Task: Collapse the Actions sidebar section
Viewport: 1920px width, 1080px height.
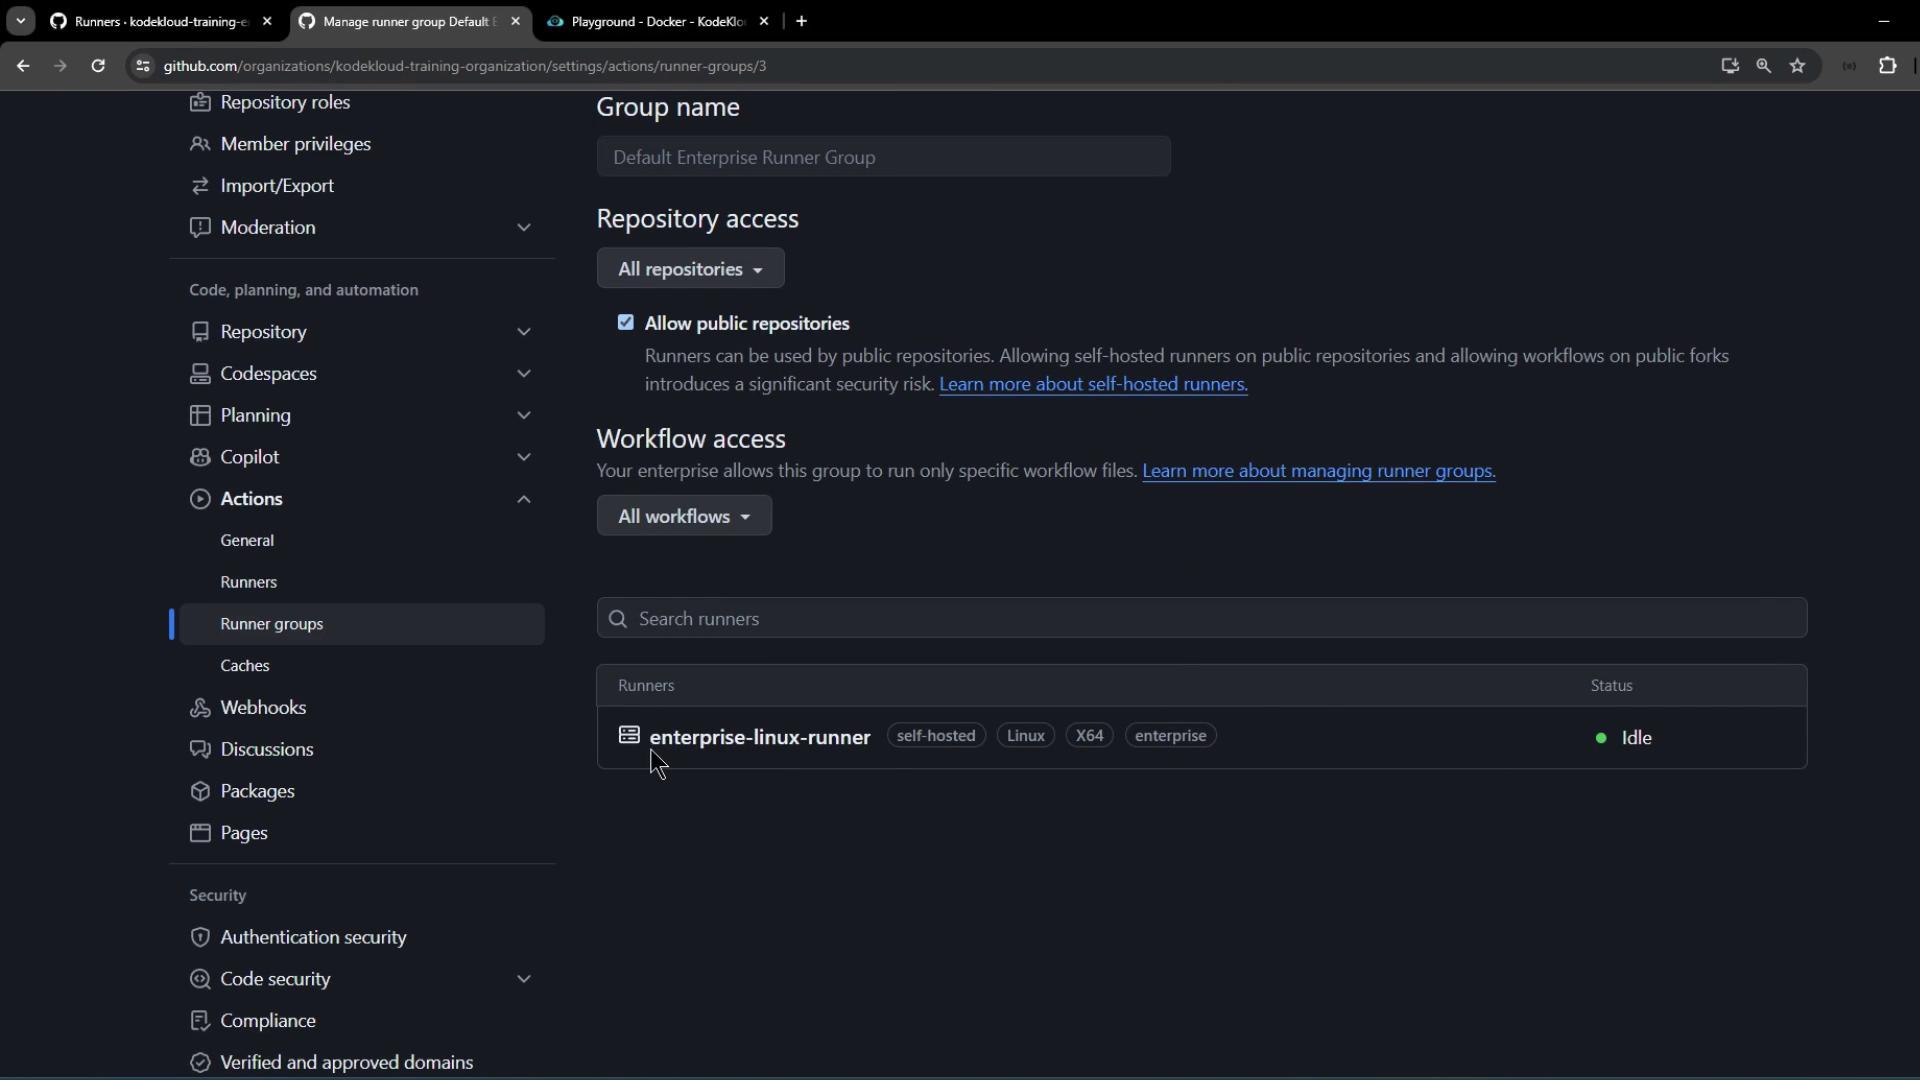Action: coord(523,499)
